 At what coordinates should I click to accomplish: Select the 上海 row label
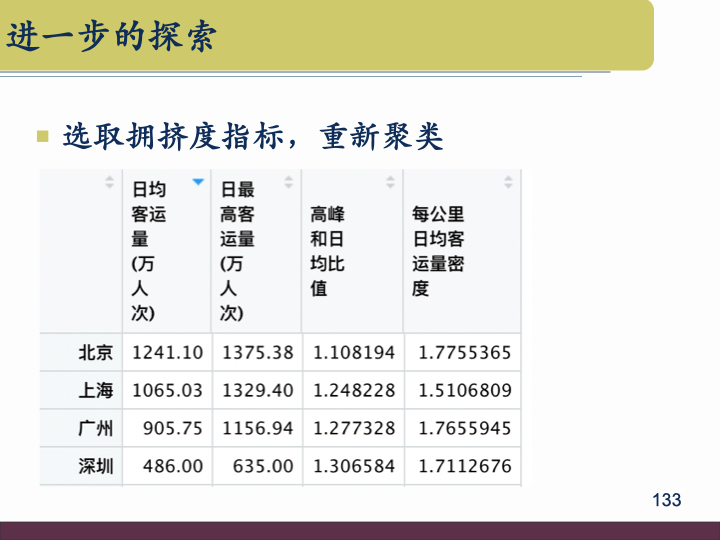(96, 390)
